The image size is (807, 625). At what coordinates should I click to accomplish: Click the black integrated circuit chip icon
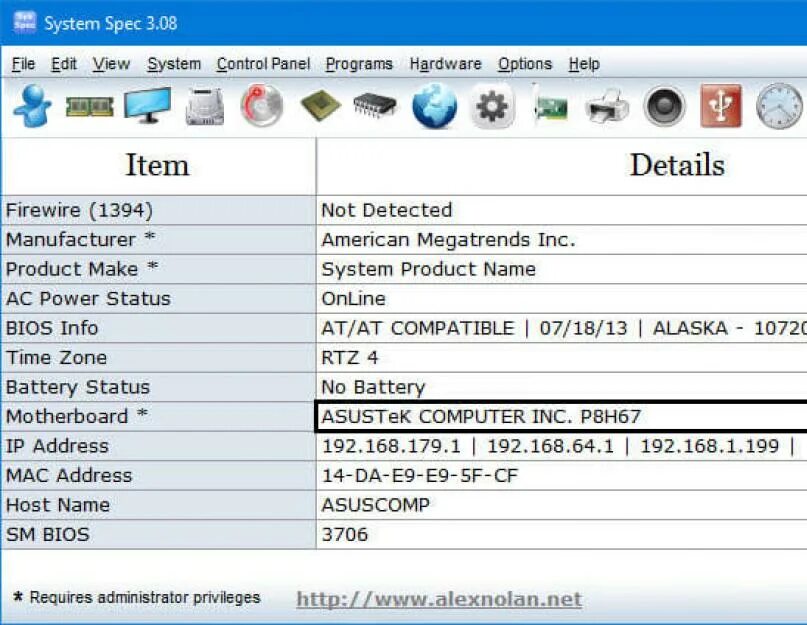click(375, 105)
